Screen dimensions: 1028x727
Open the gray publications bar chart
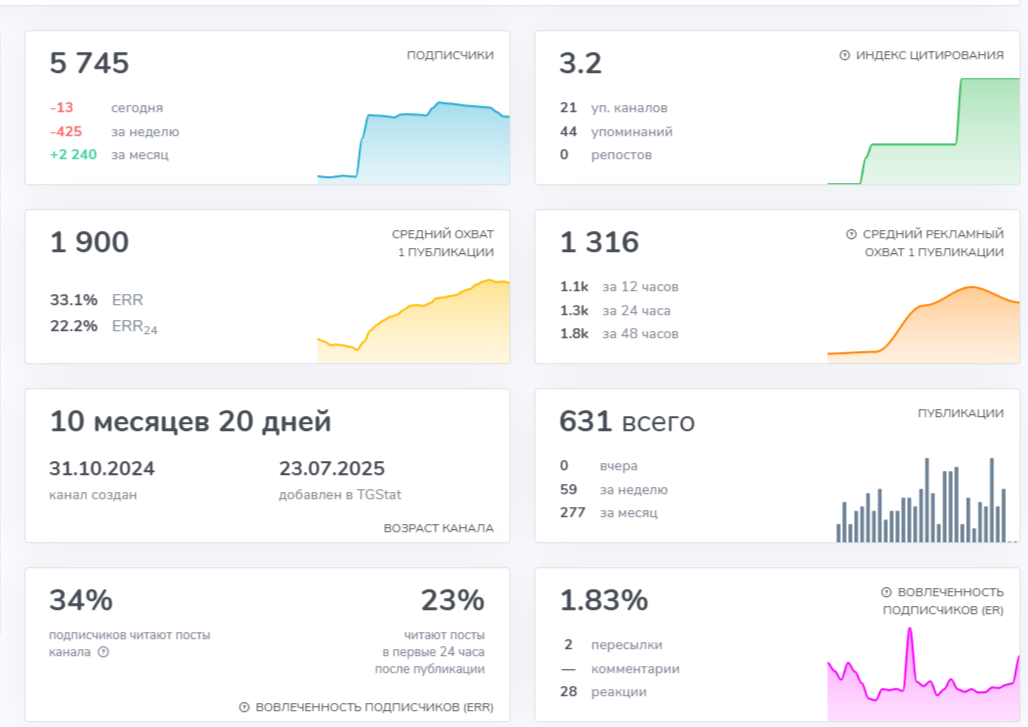click(x=923, y=502)
